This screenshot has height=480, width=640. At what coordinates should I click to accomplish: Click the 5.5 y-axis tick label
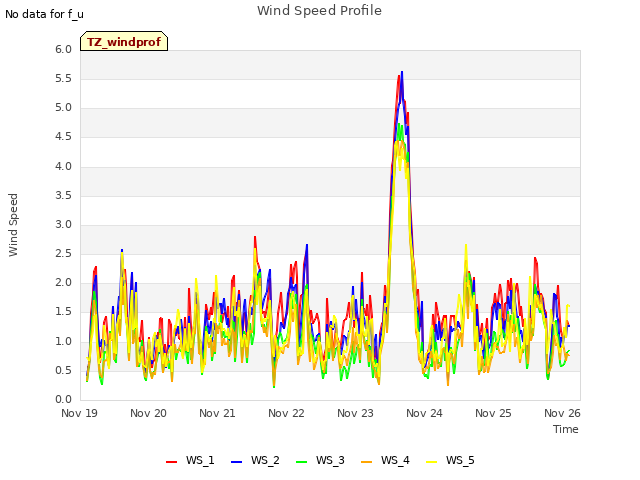click(x=64, y=79)
